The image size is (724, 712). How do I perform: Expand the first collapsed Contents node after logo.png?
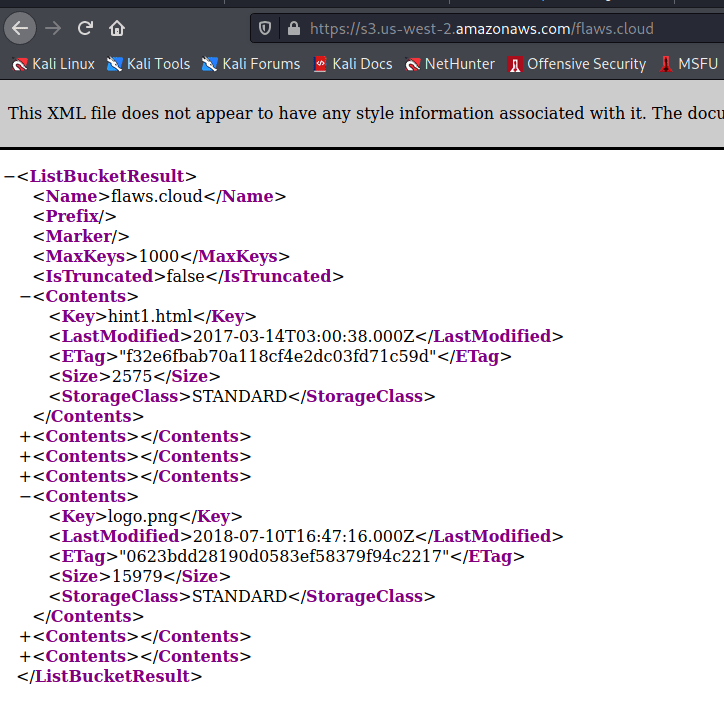(25, 636)
